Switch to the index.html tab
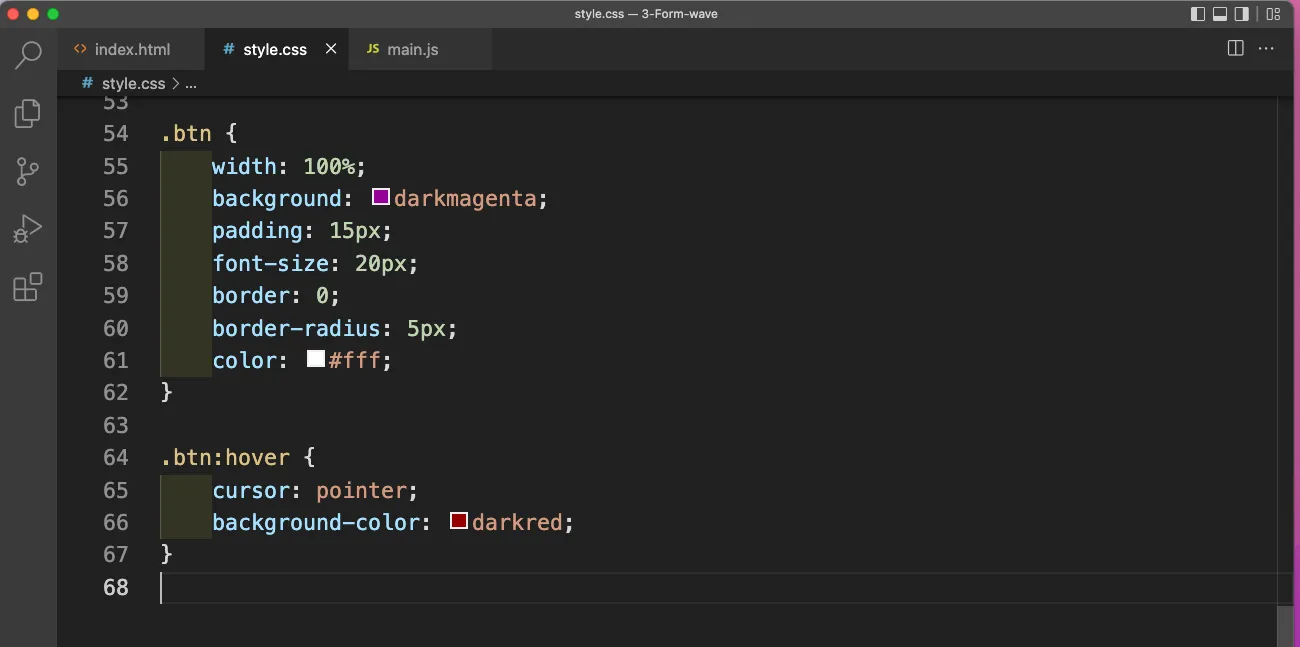1300x647 pixels. click(x=131, y=49)
